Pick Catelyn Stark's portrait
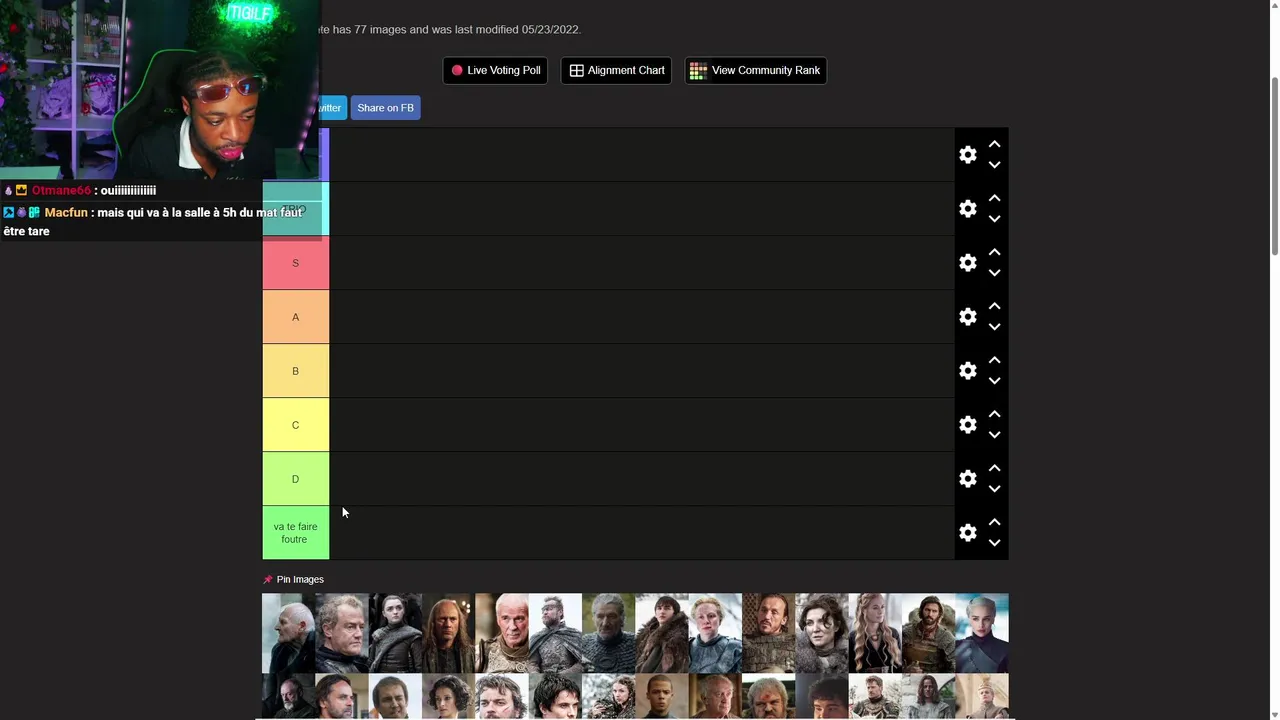The height and width of the screenshot is (720, 1280). (821, 633)
